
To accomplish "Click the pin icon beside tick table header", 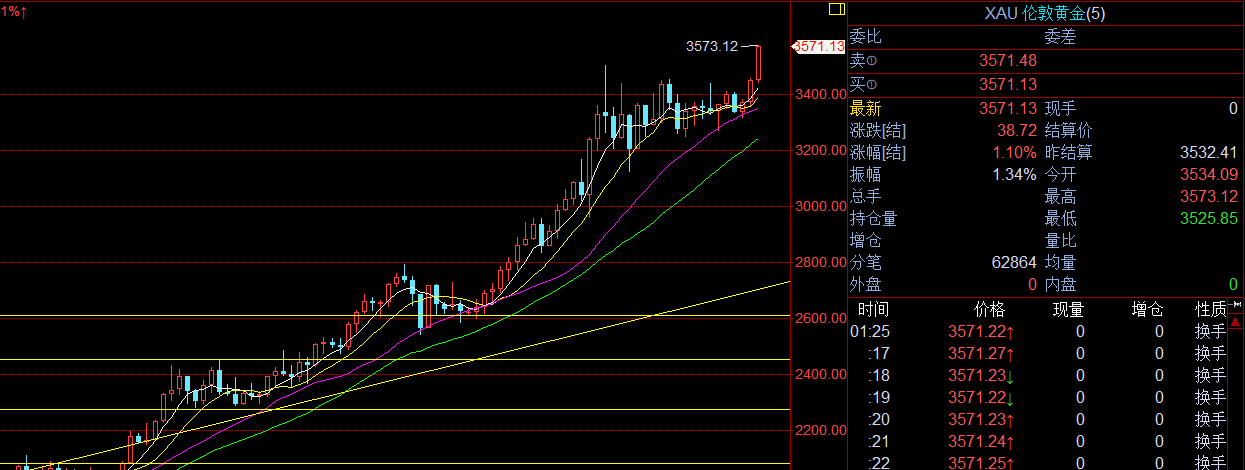I will click(1238, 303).
